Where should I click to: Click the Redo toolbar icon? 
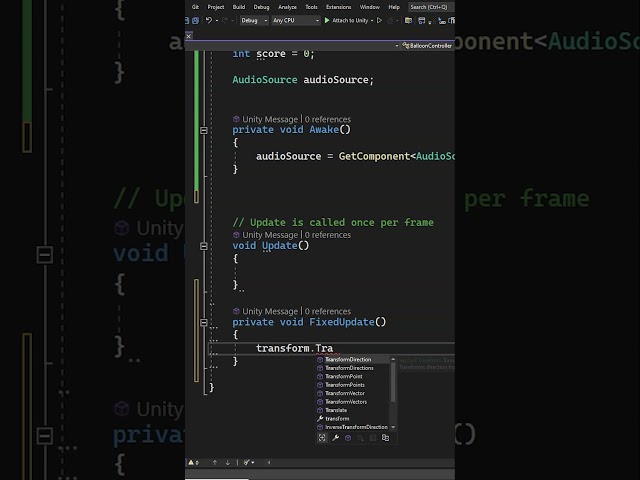[224, 20]
